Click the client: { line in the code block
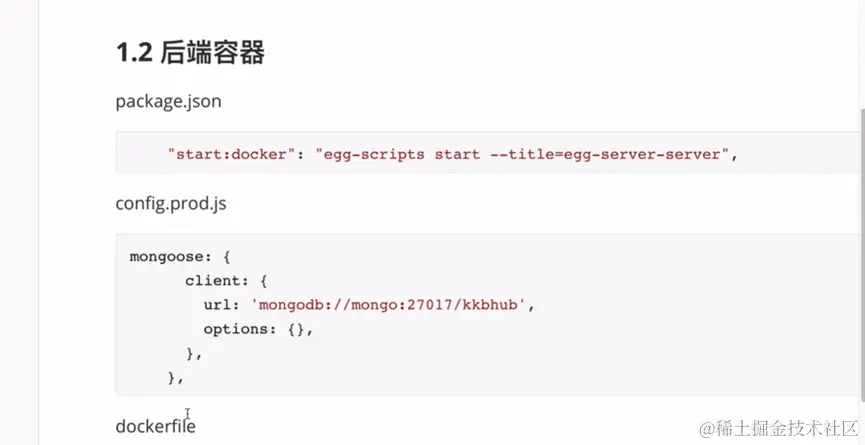Image resolution: width=865 pixels, height=445 pixels. (226, 281)
